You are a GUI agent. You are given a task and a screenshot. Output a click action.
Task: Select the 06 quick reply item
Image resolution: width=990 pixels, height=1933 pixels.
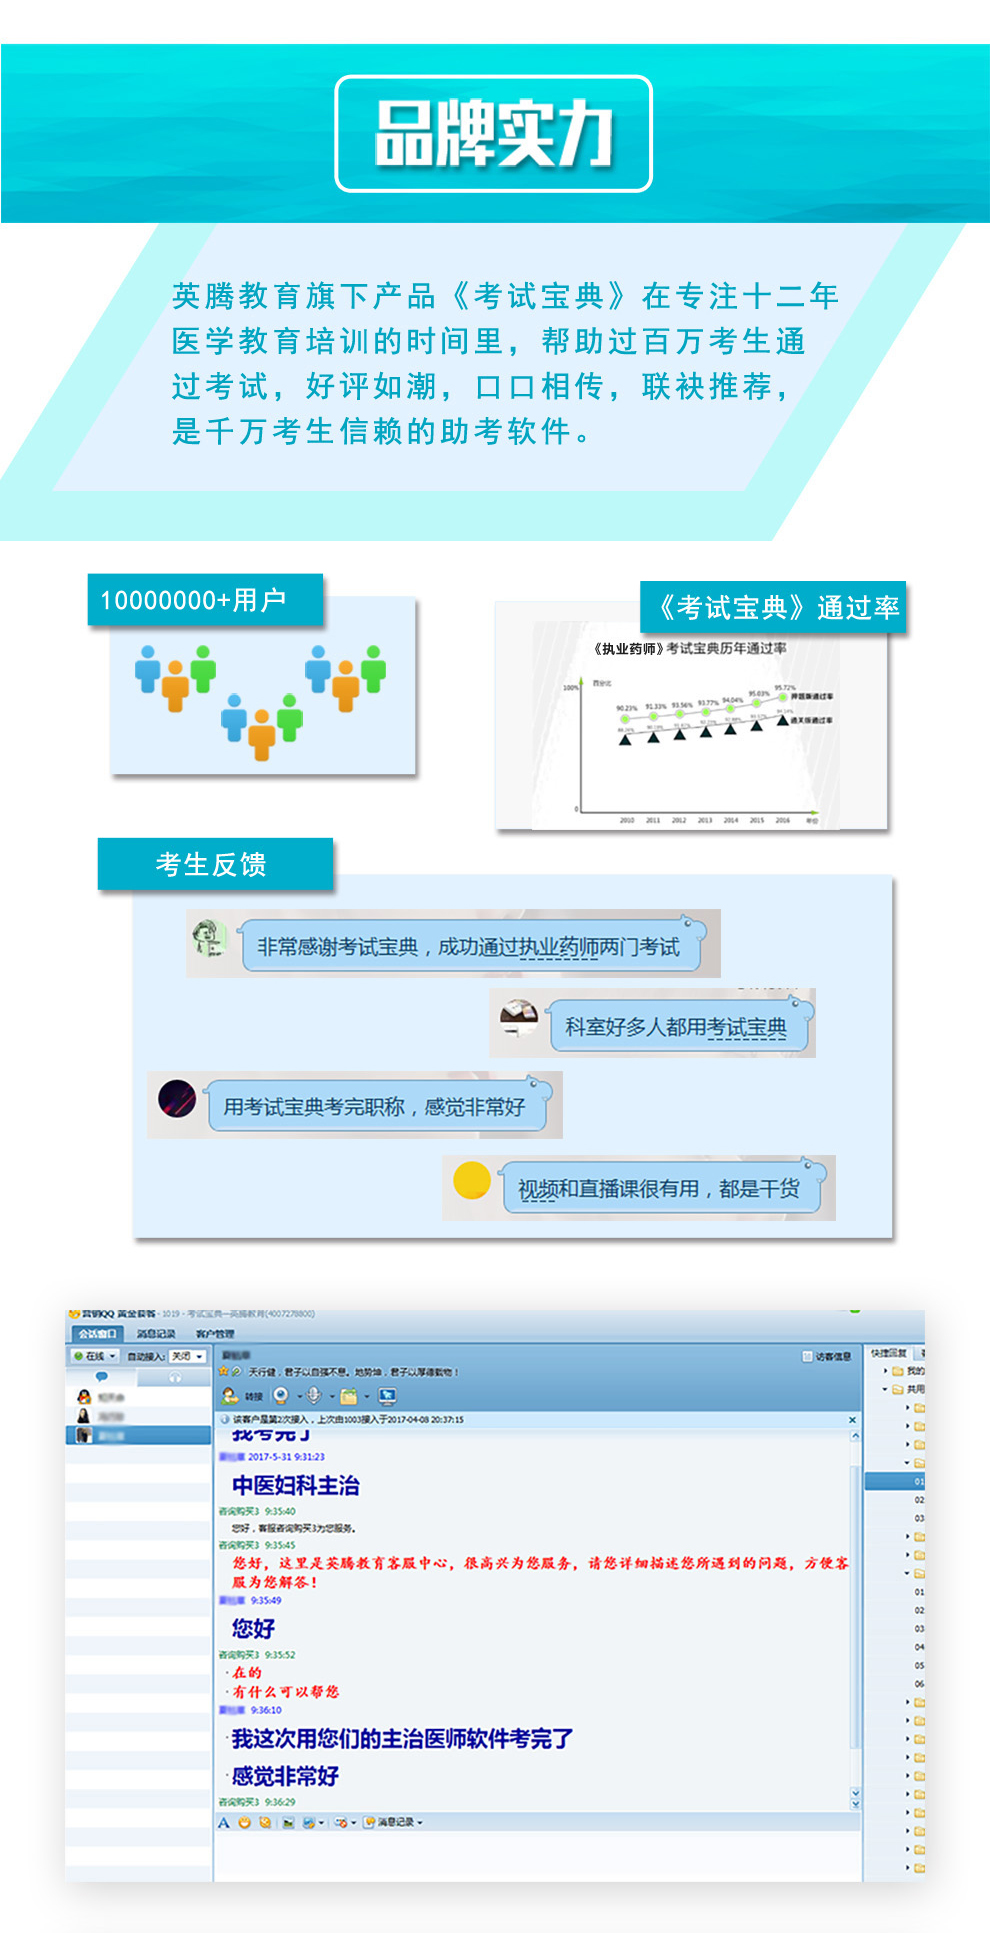pos(919,1684)
